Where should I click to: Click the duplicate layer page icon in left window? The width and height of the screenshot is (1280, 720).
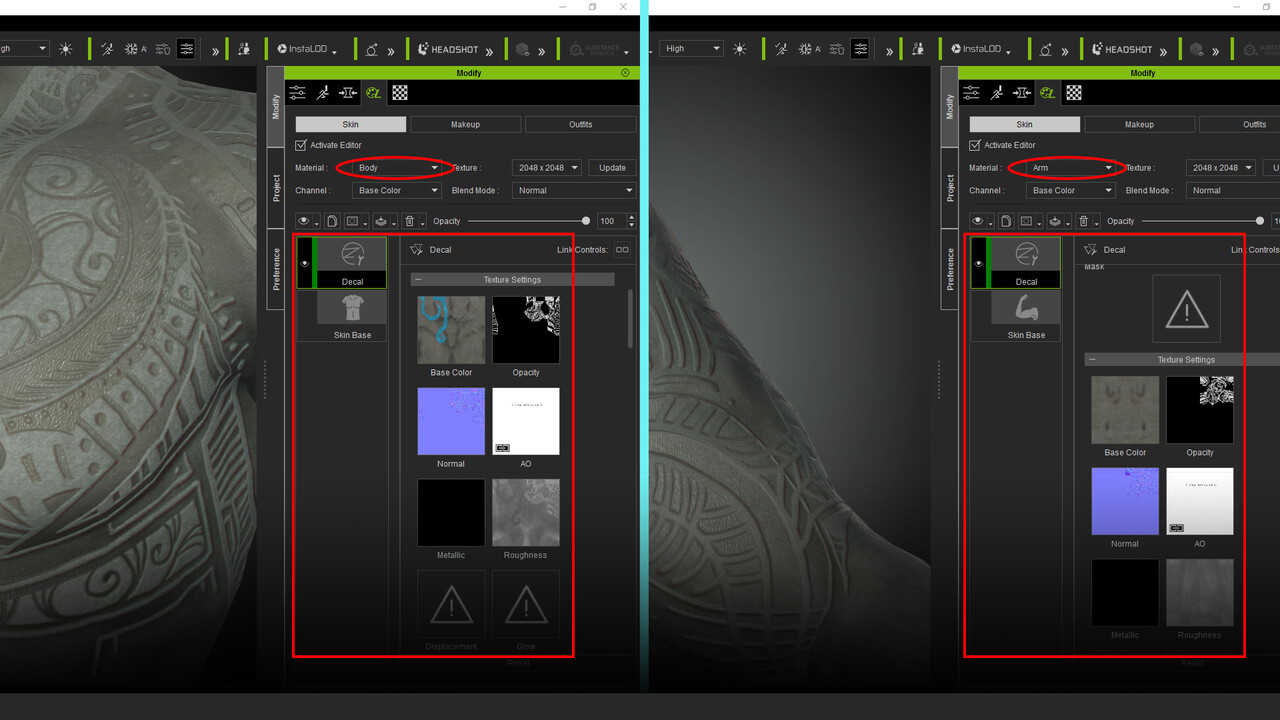[x=332, y=221]
